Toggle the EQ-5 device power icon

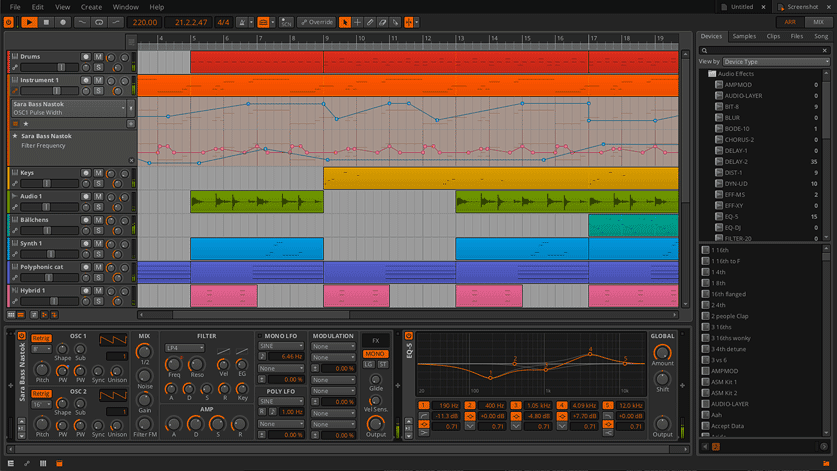(408, 336)
